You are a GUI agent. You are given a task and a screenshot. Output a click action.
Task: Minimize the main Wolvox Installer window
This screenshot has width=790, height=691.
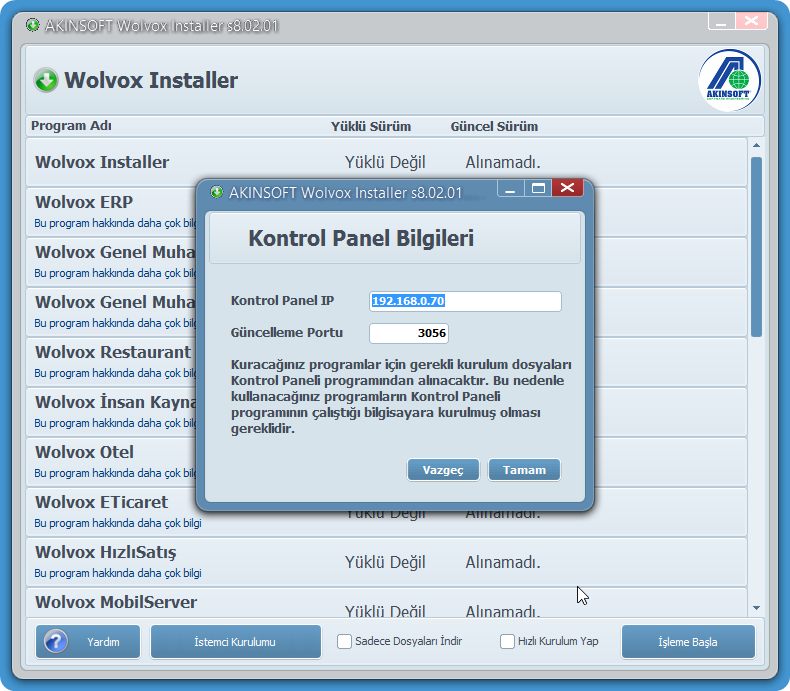721,21
